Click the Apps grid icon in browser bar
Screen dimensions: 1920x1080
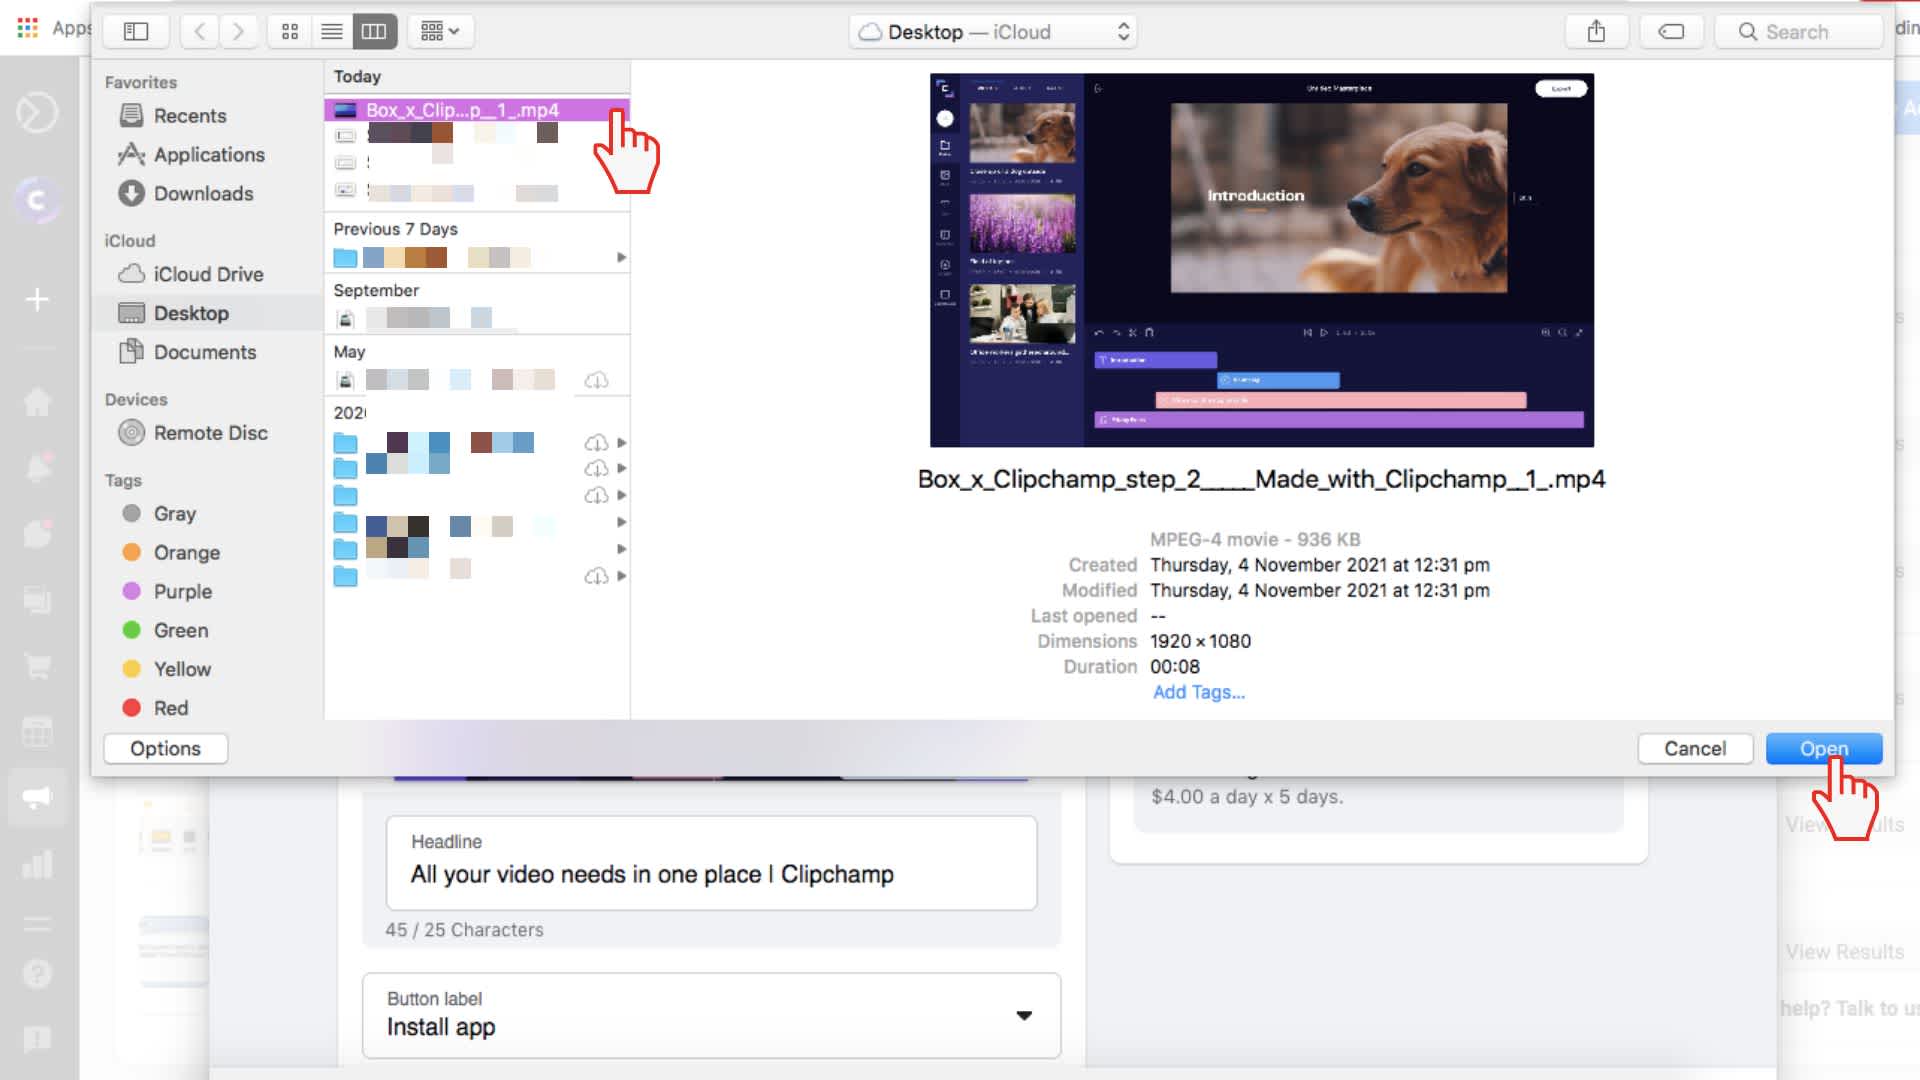point(28,28)
